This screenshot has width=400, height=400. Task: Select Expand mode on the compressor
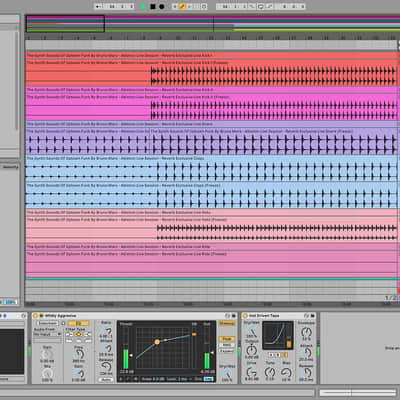(227, 351)
